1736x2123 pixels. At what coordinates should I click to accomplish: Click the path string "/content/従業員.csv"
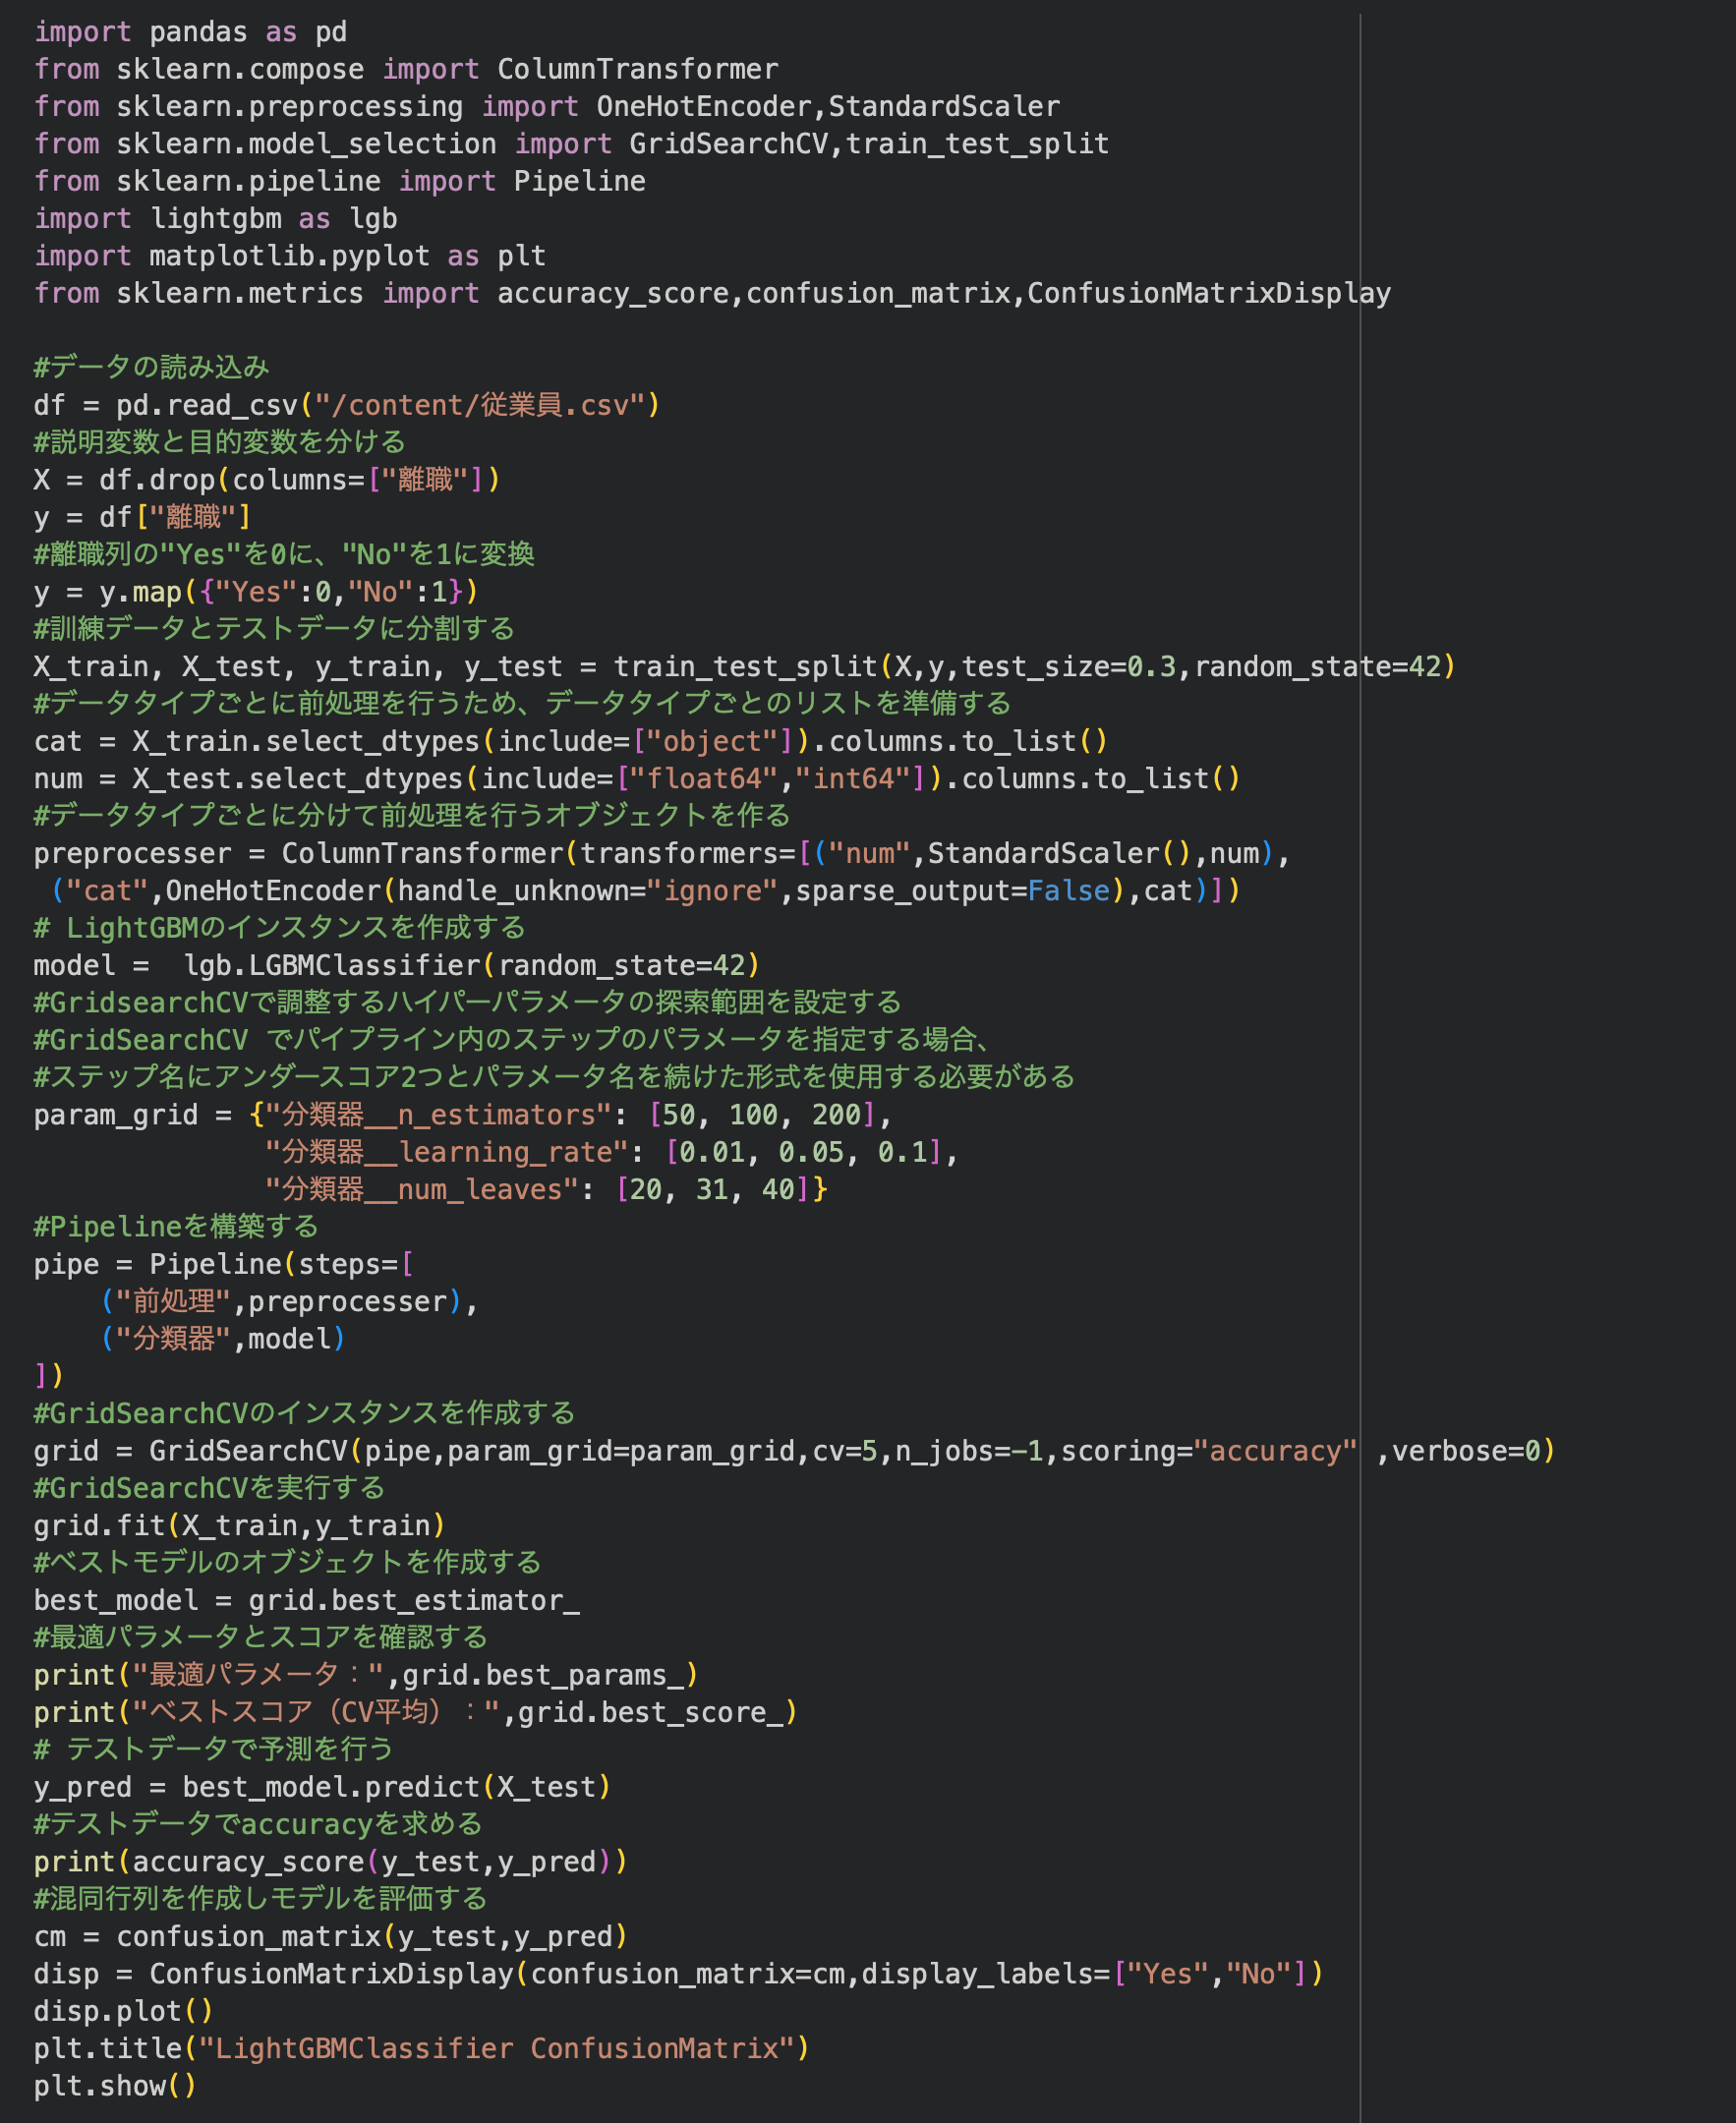point(480,405)
